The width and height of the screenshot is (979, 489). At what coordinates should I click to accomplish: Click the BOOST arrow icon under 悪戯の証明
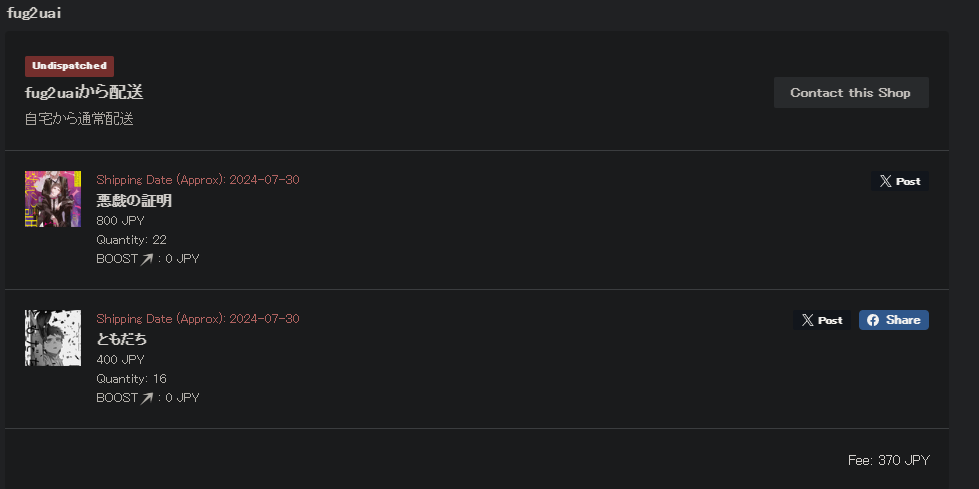[147, 259]
